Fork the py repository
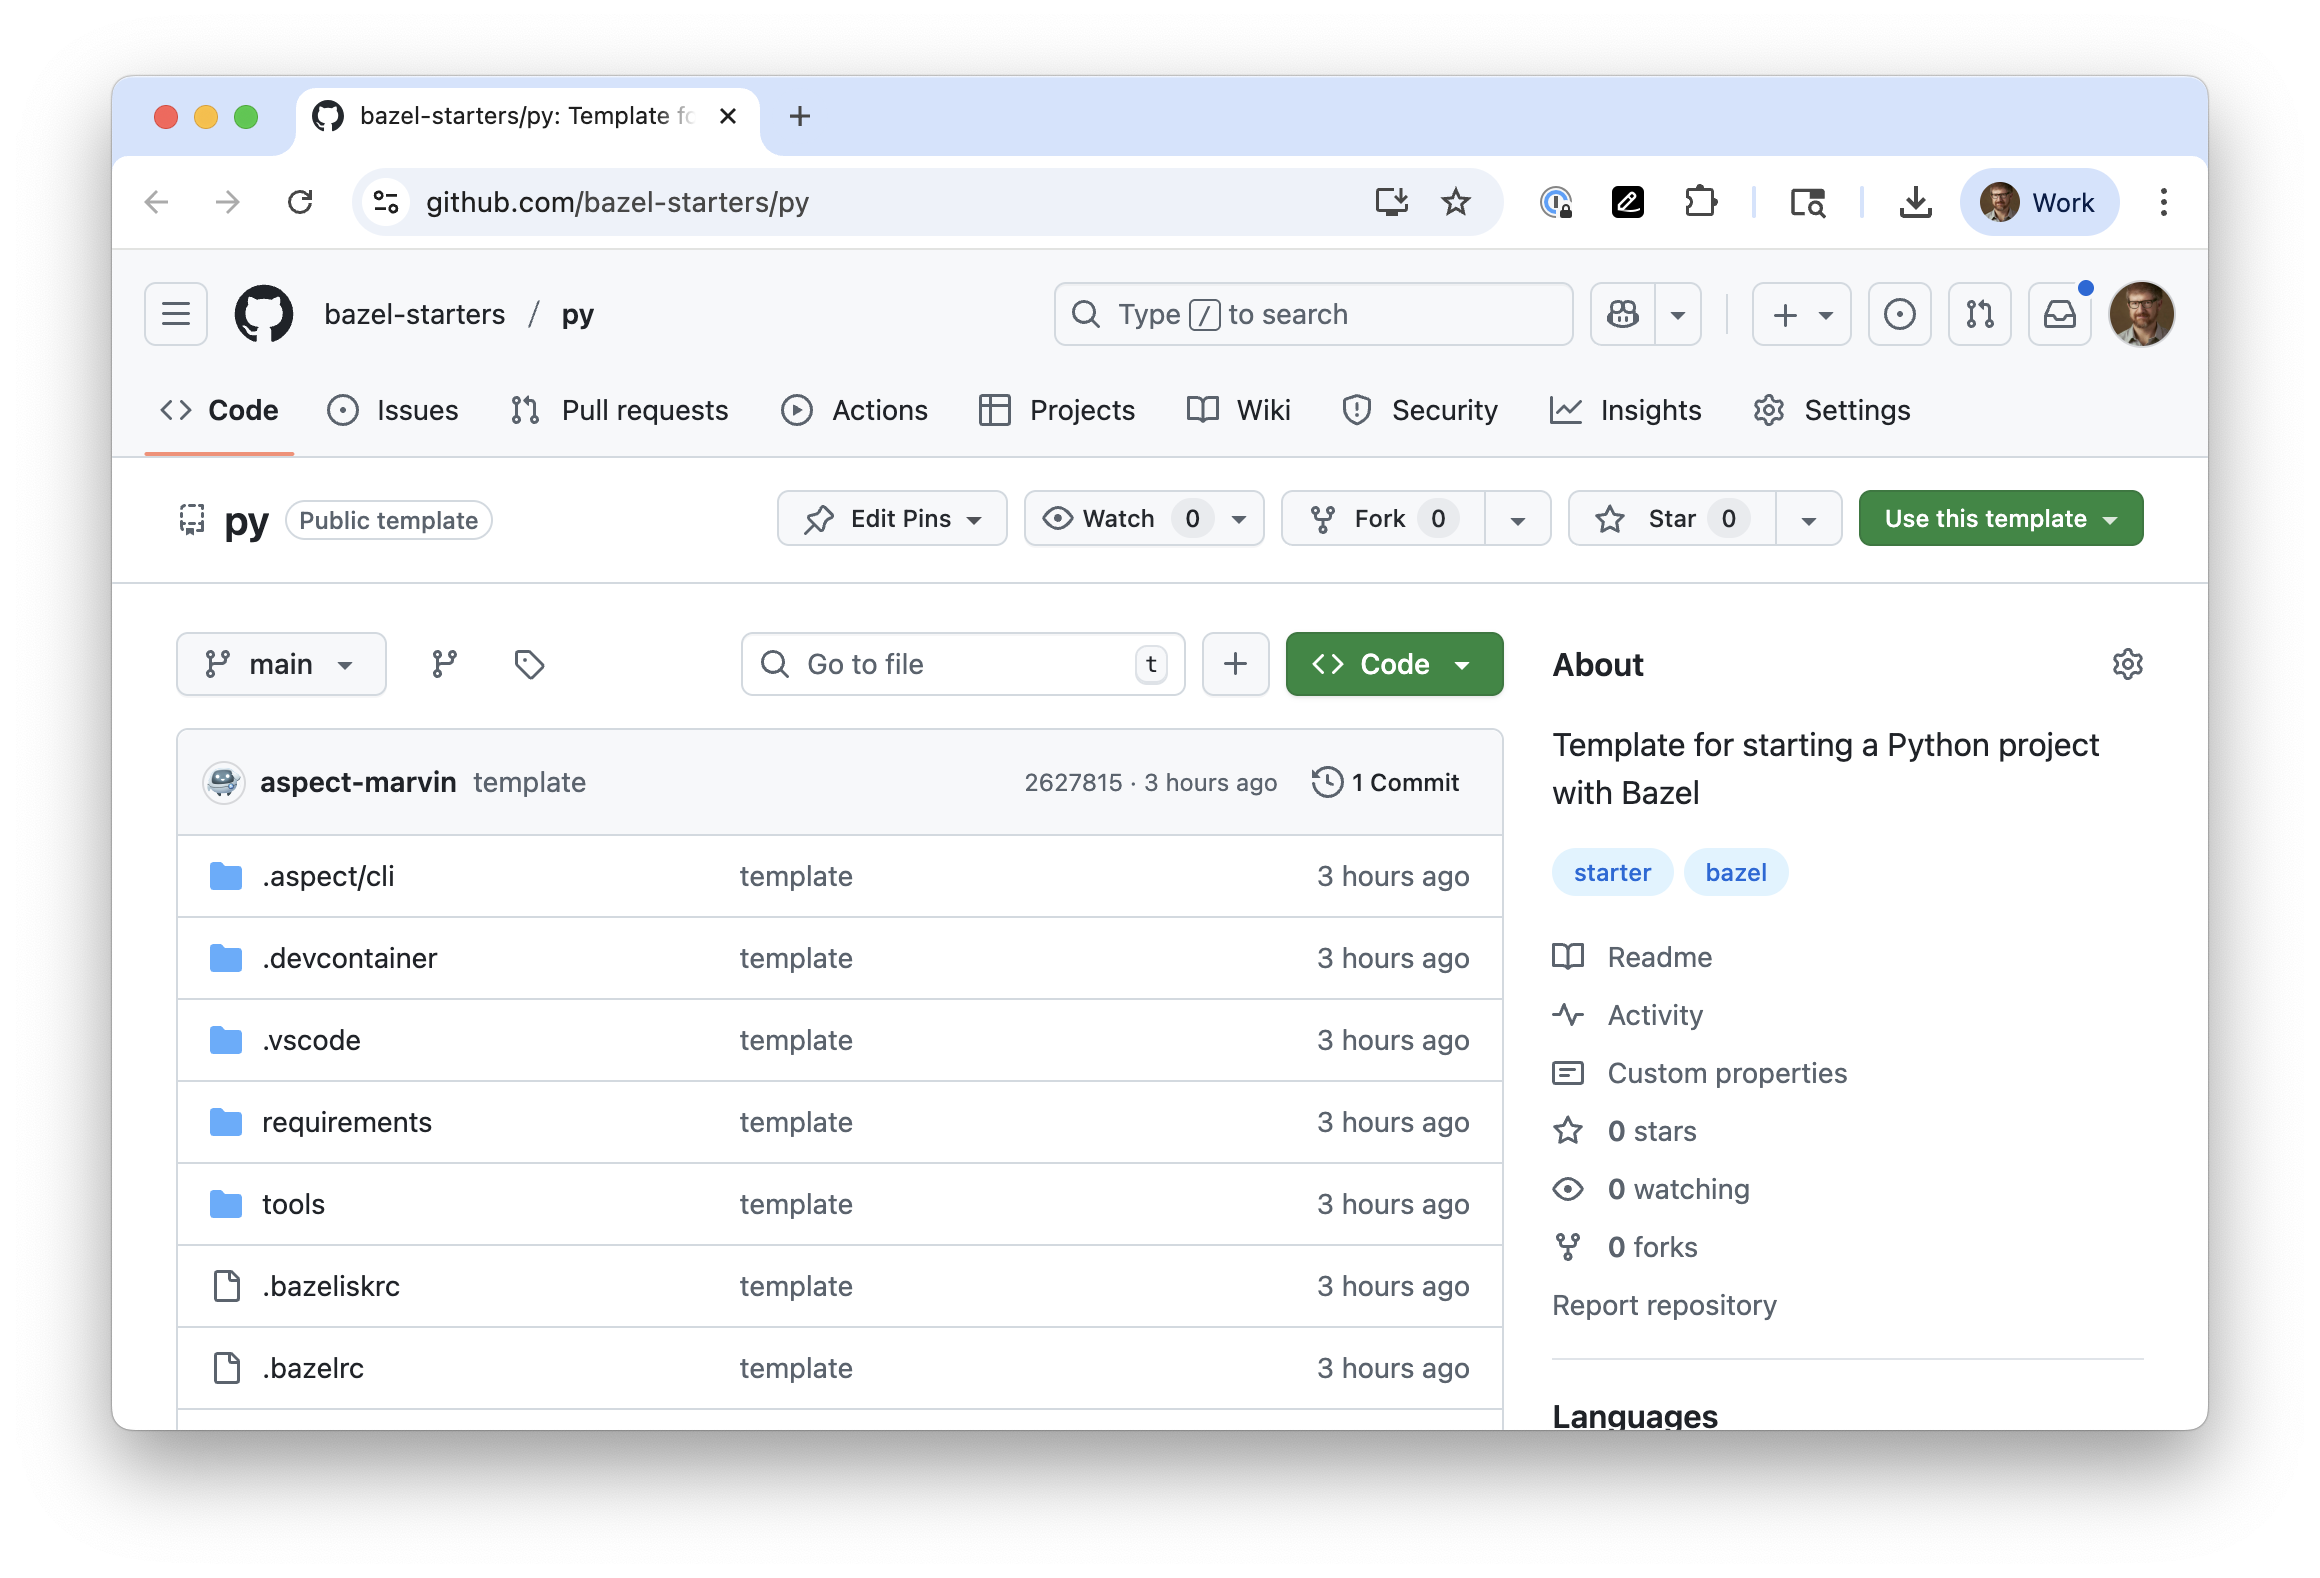 (1383, 518)
